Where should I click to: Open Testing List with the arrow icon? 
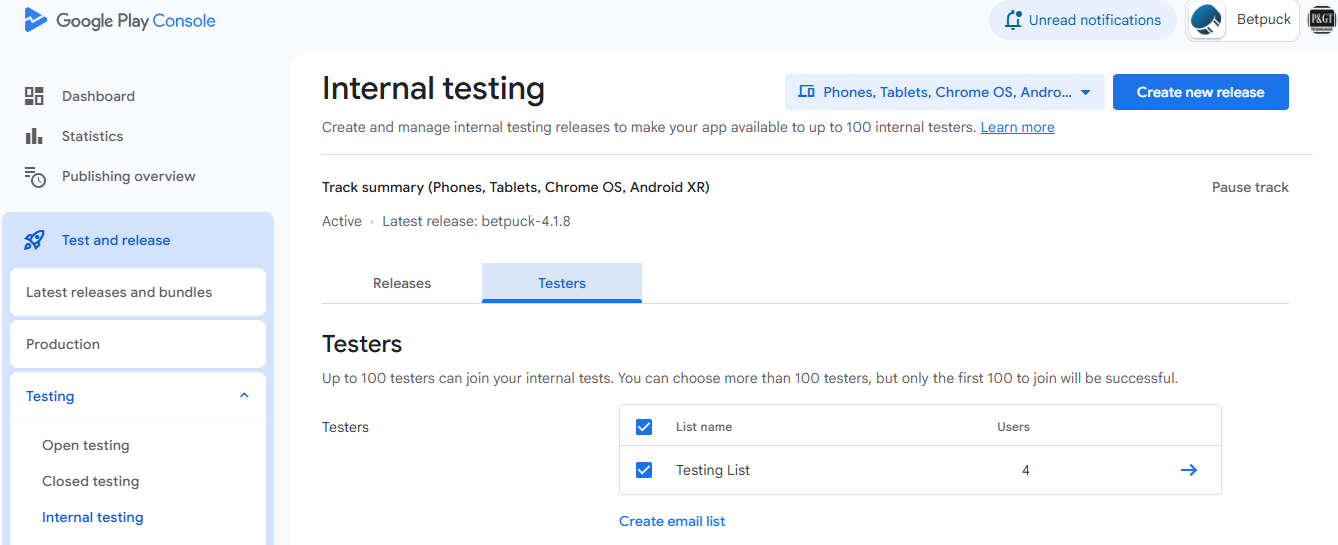1188,470
